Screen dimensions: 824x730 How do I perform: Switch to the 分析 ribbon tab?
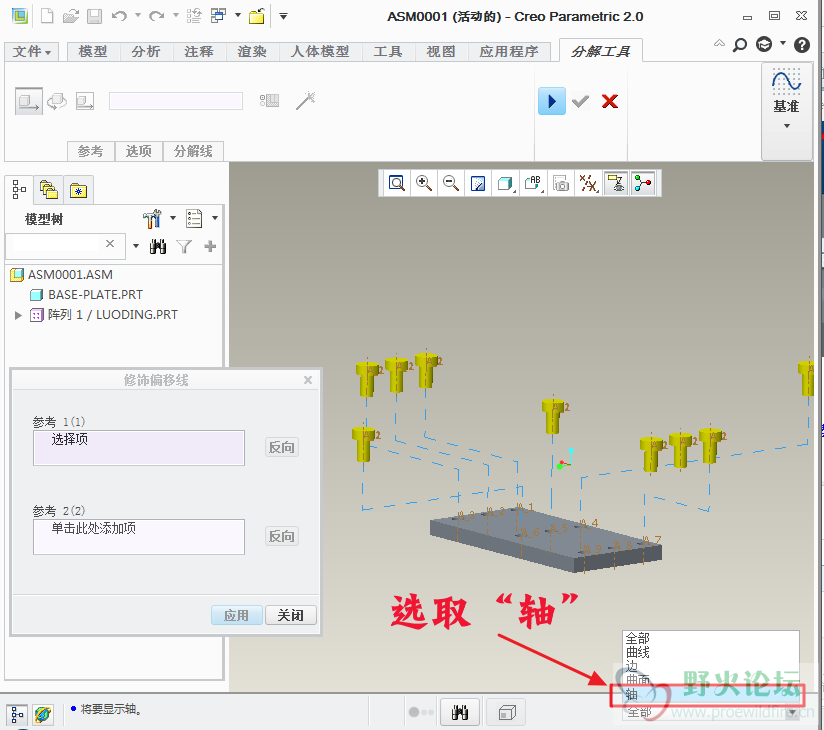(x=146, y=52)
